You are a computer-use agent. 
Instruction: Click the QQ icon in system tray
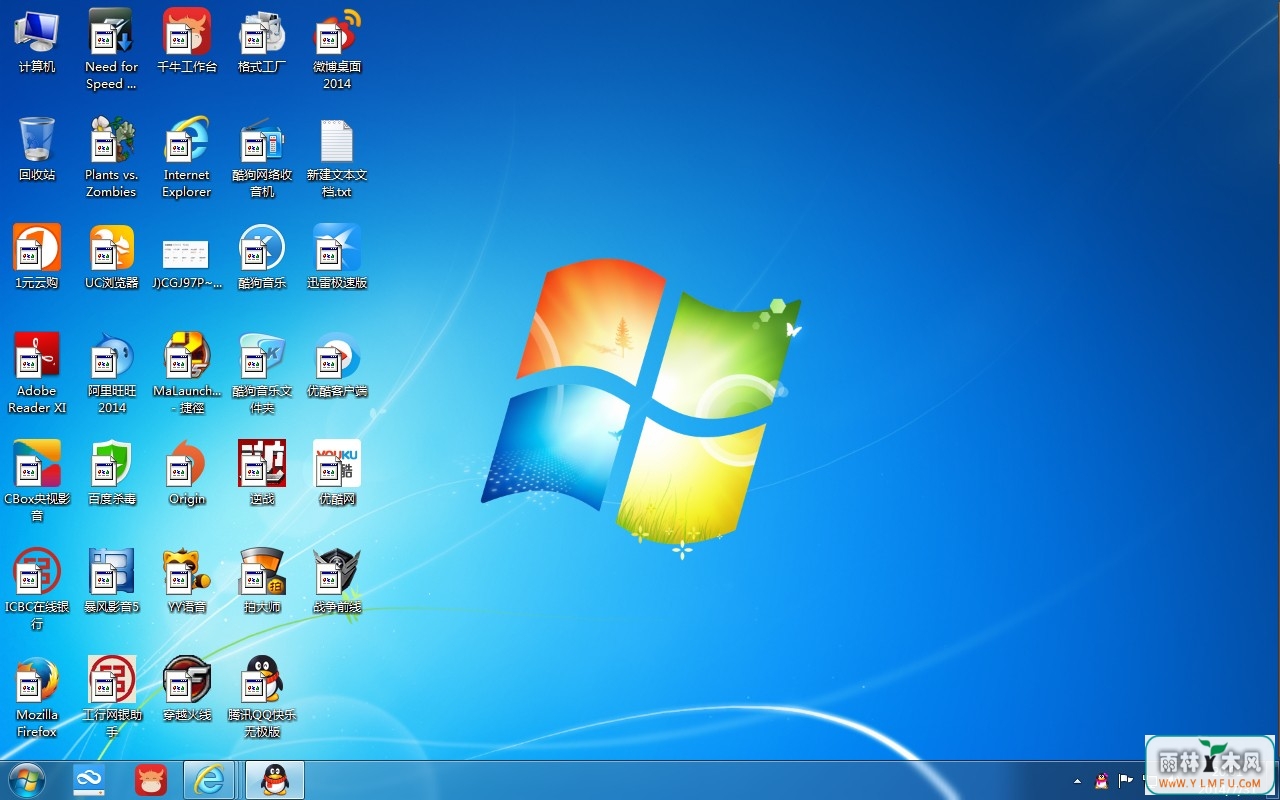coord(1101,781)
